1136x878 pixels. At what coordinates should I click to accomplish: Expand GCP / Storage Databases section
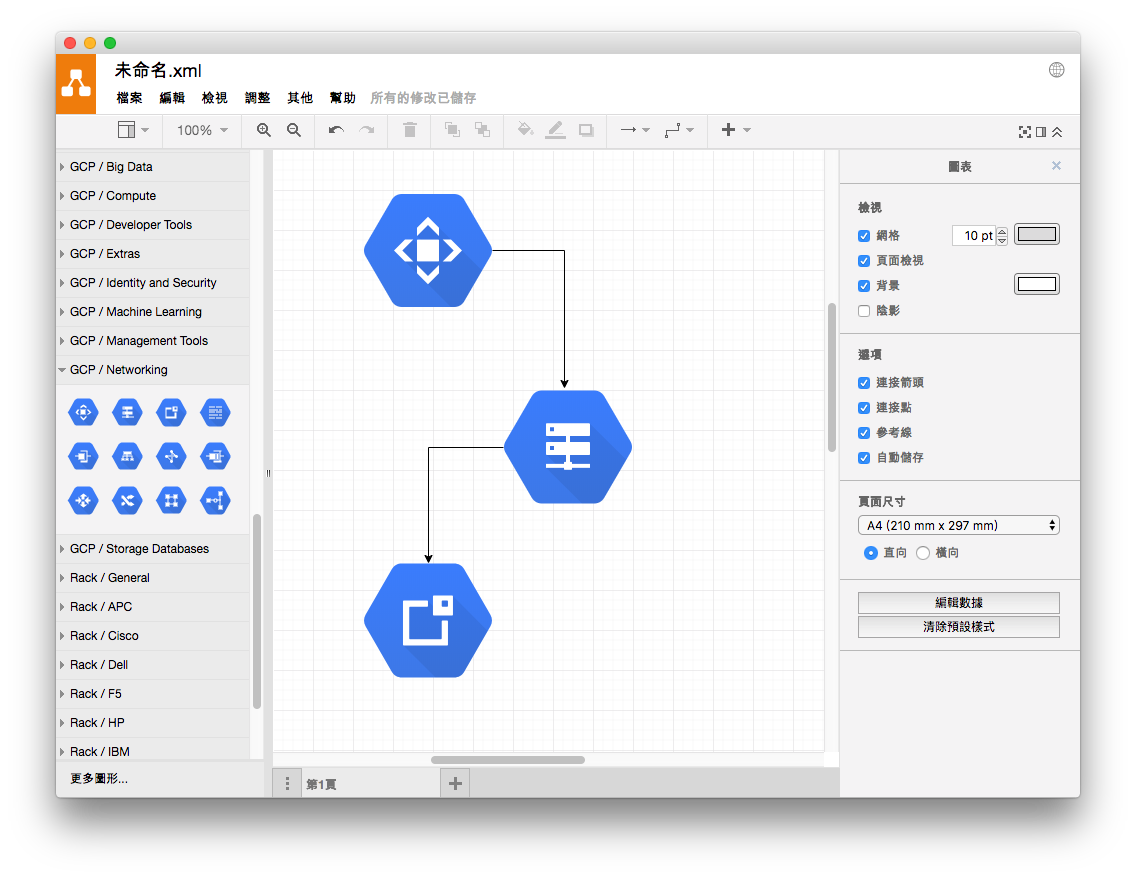[153, 548]
